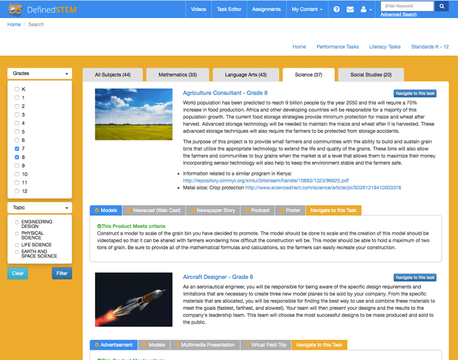The height and width of the screenshot is (360, 458).
Task: Check the grade 5 checkbox
Action: click(17, 132)
